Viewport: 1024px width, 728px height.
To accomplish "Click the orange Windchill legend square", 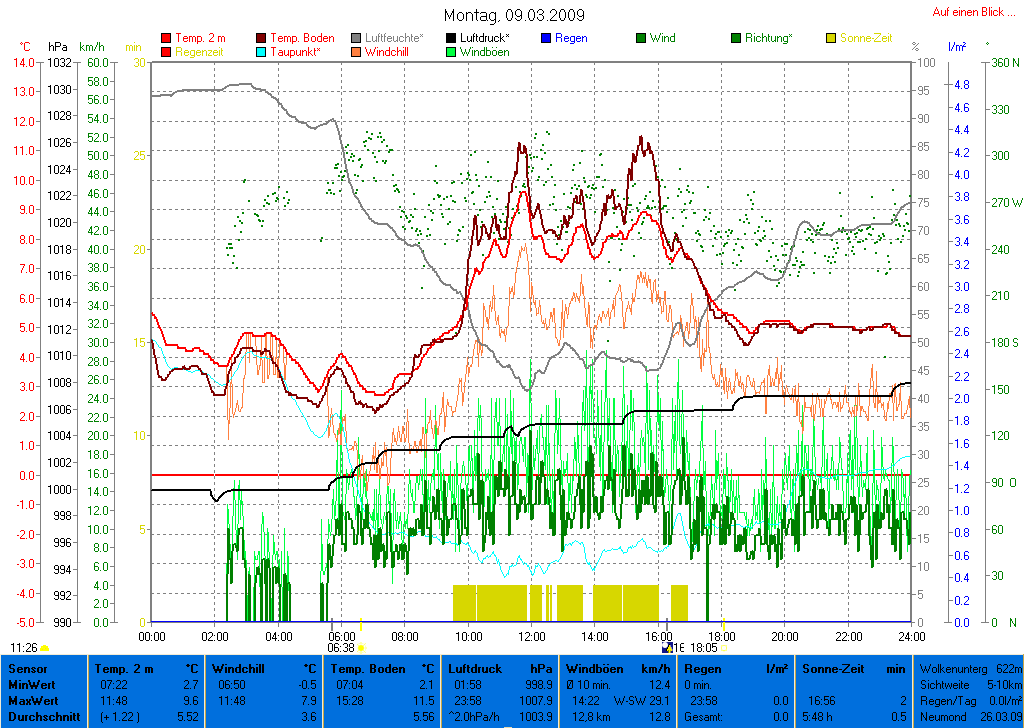I will [357, 52].
